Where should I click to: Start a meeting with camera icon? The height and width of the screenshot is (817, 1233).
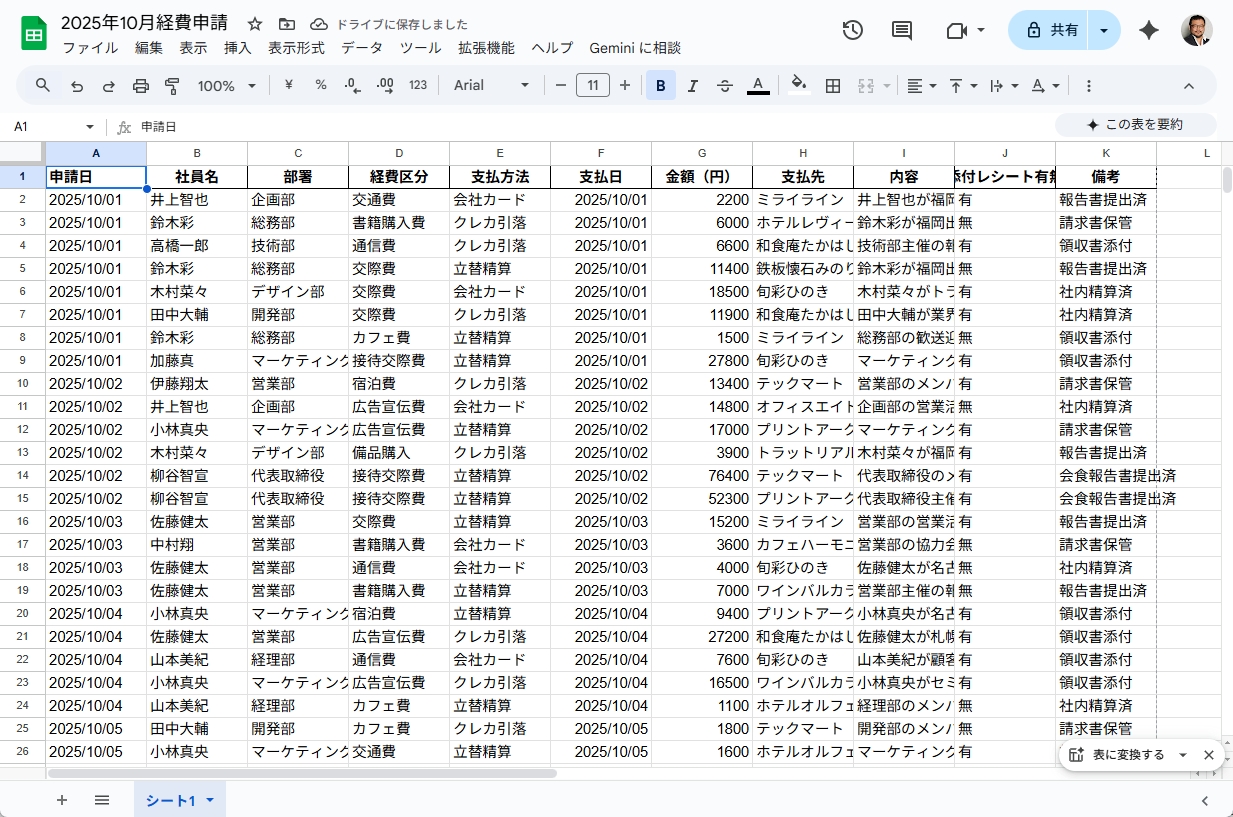pos(956,30)
